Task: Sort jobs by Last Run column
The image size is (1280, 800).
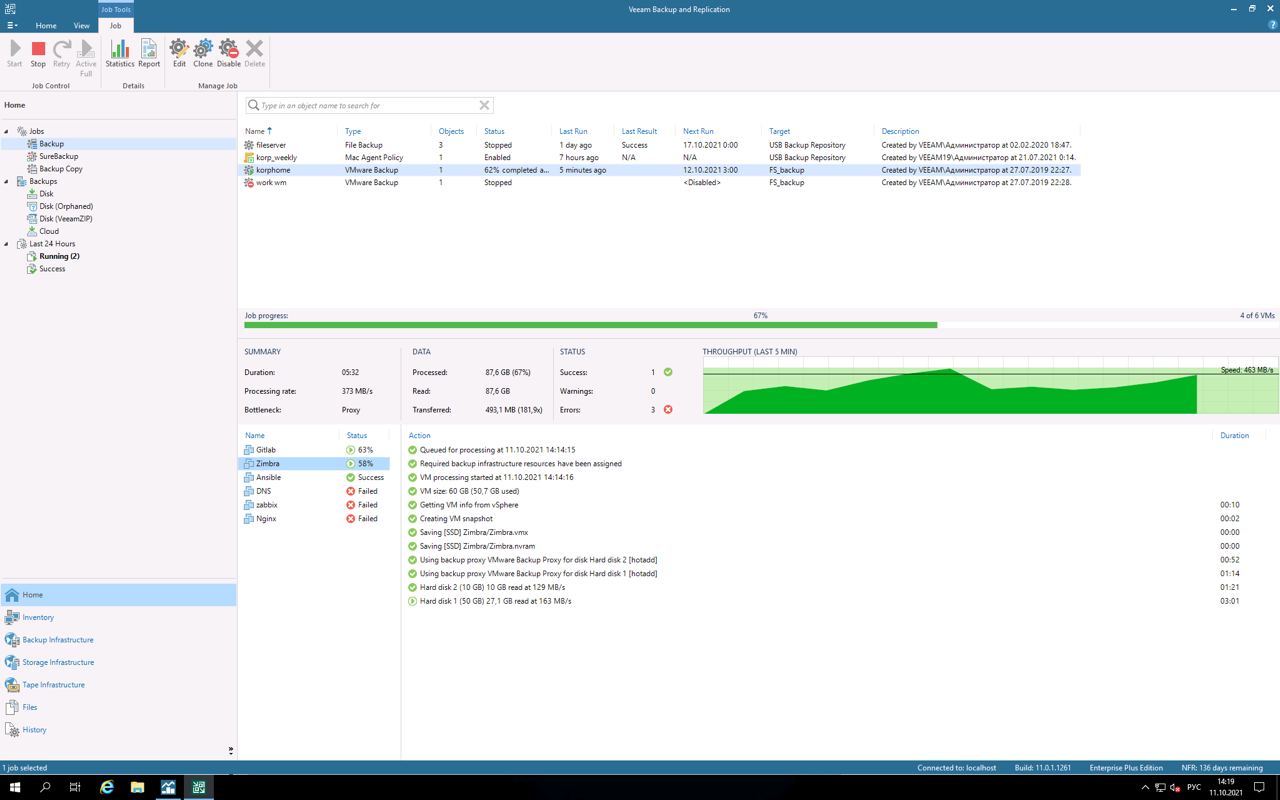Action: point(573,131)
